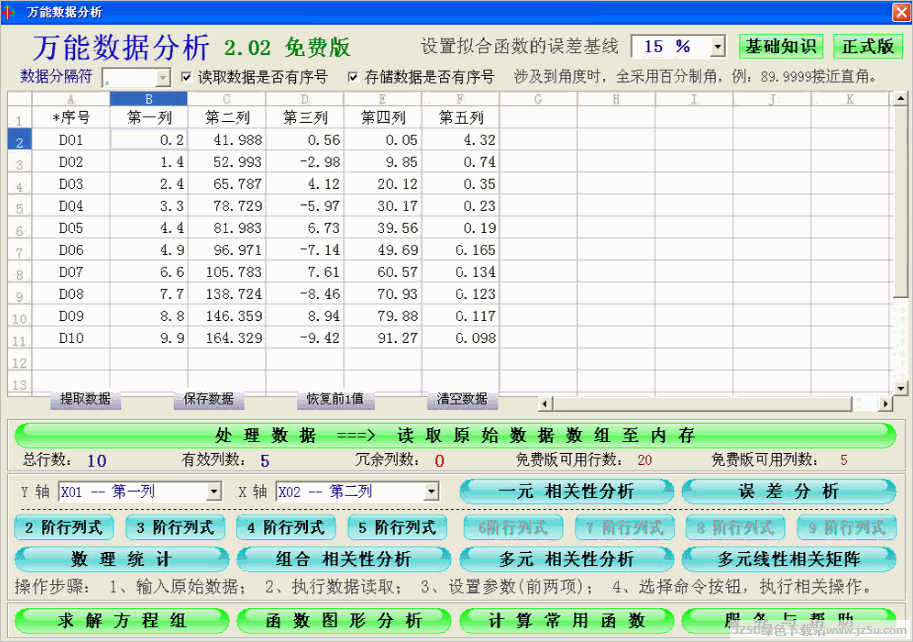Open 计算常用函数
Image resolution: width=913 pixels, height=642 pixels.
[566, 620]
